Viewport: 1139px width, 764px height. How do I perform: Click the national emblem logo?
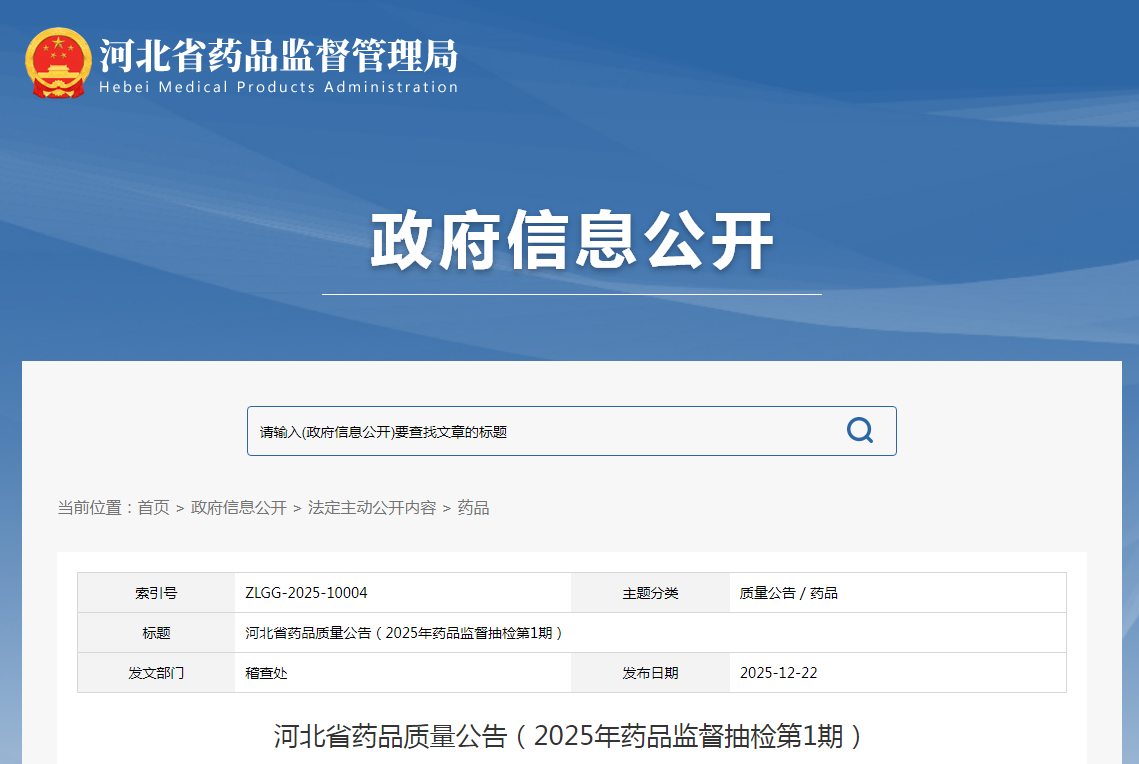tap(58, 62)
